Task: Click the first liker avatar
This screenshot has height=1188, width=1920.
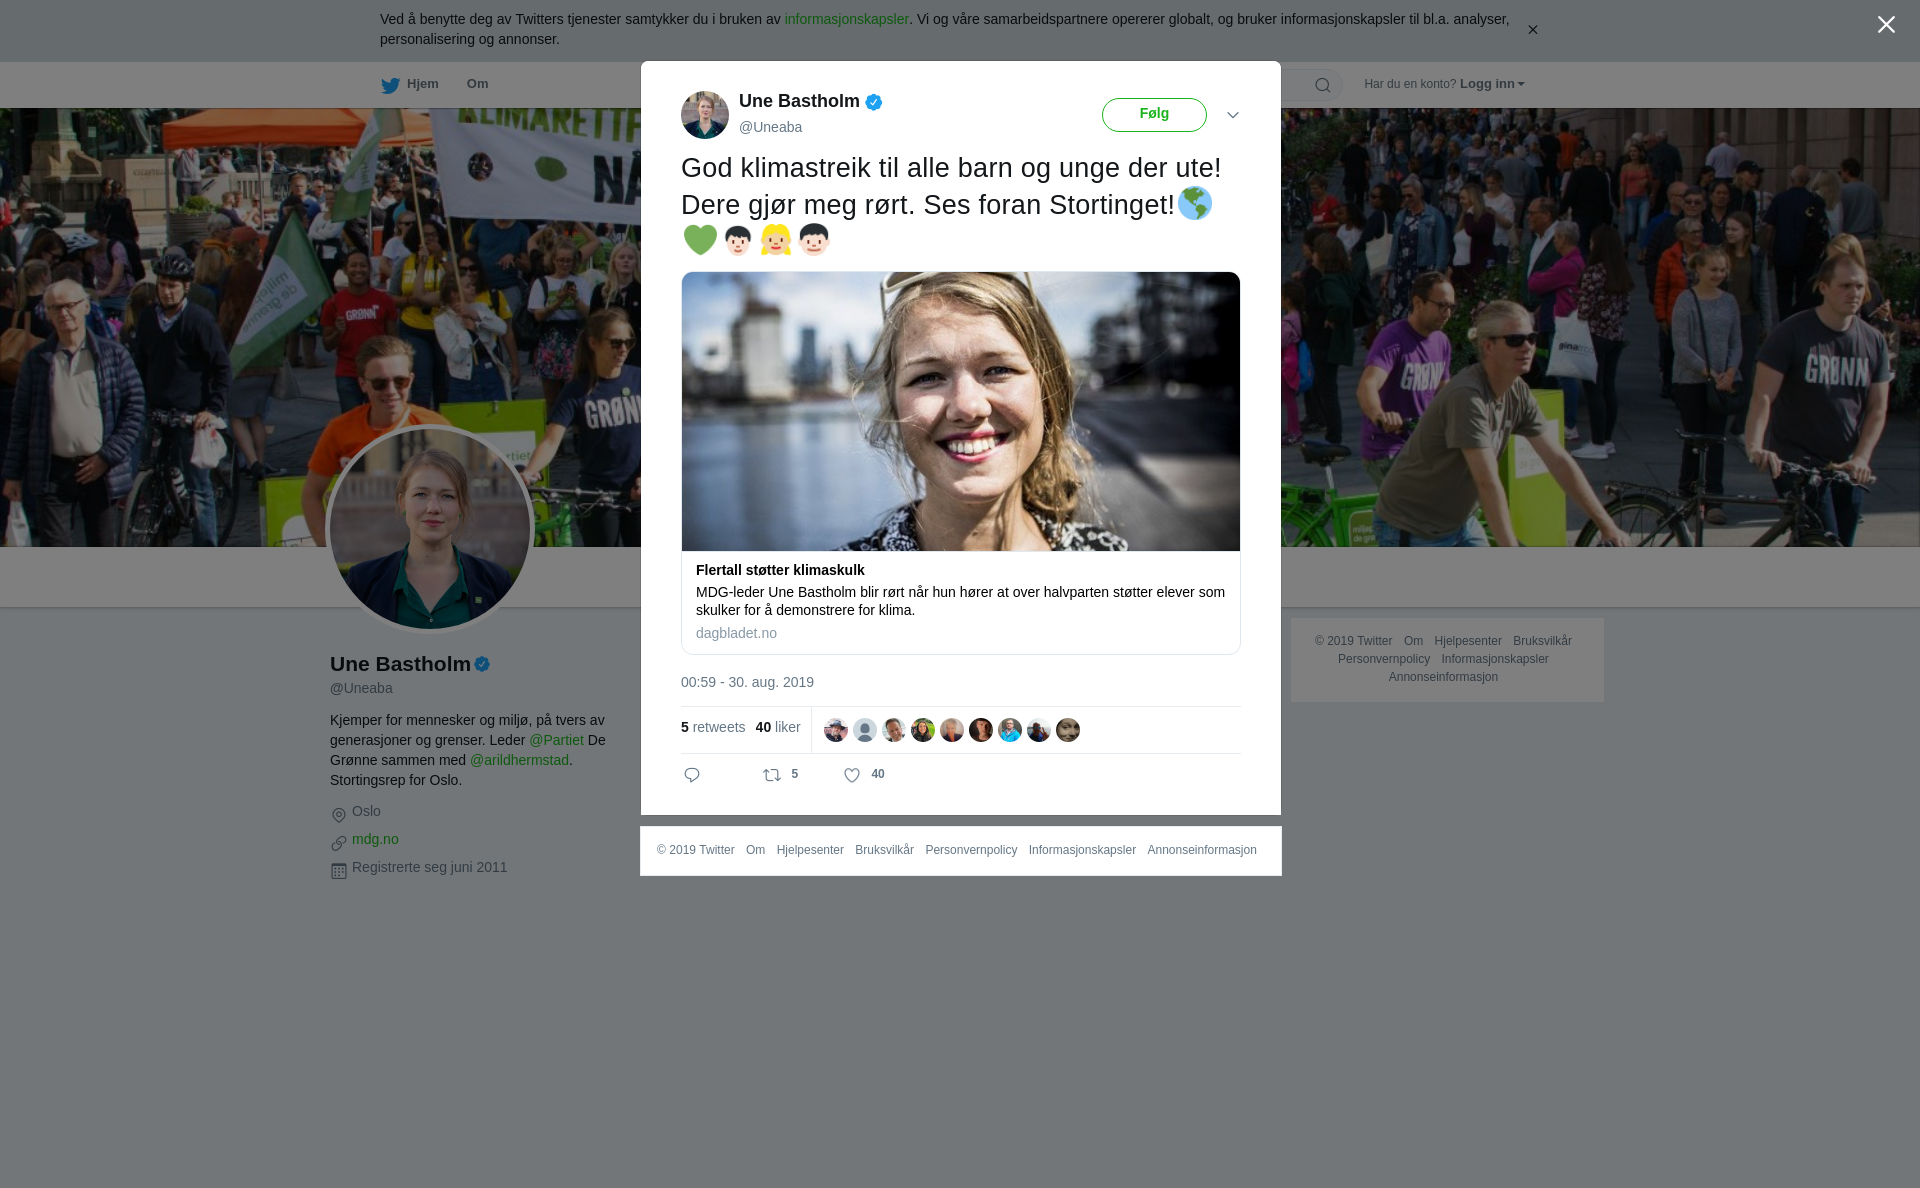Action: click(836, 730)
